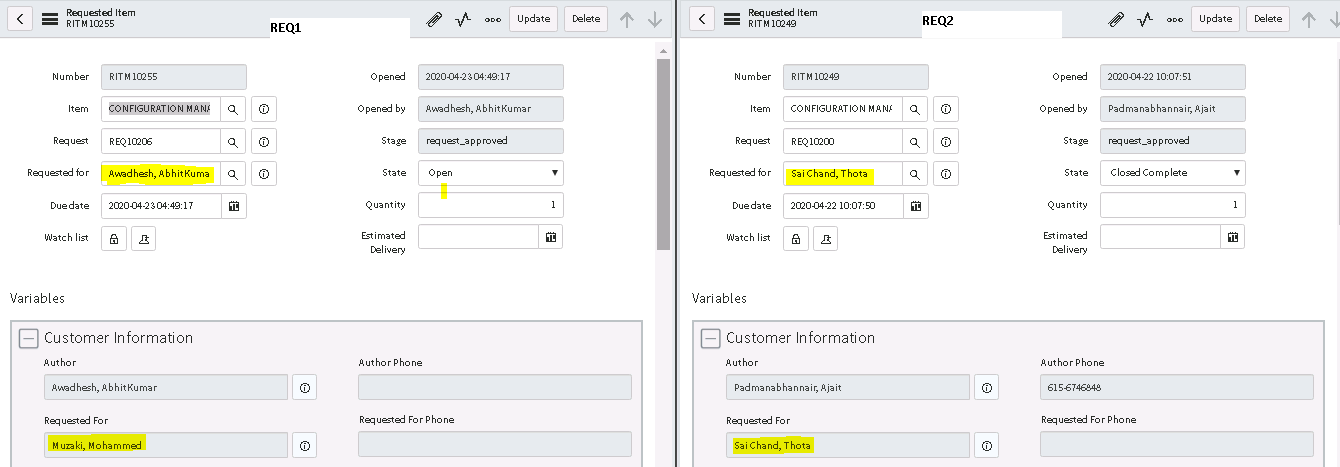
Task: Click Requested for field Sai Chand, Thota
Action: (843, 173)
